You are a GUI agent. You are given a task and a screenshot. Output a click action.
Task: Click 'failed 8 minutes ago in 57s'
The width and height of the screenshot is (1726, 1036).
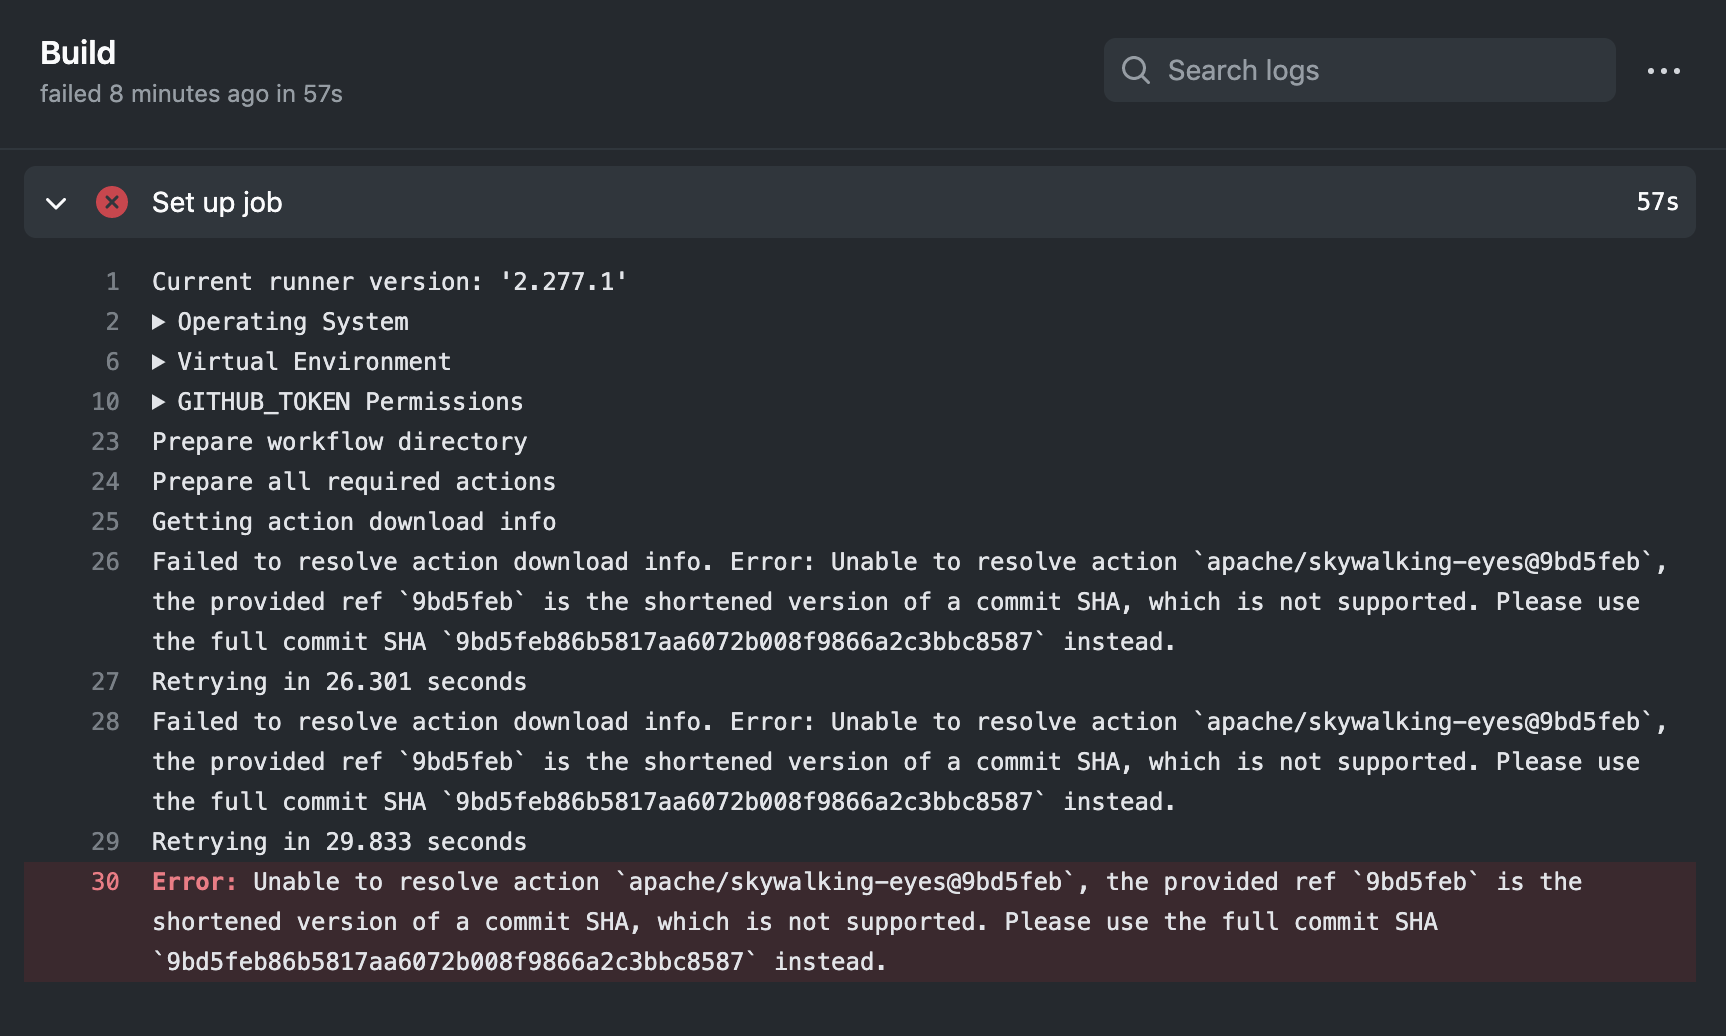(191, 94)
